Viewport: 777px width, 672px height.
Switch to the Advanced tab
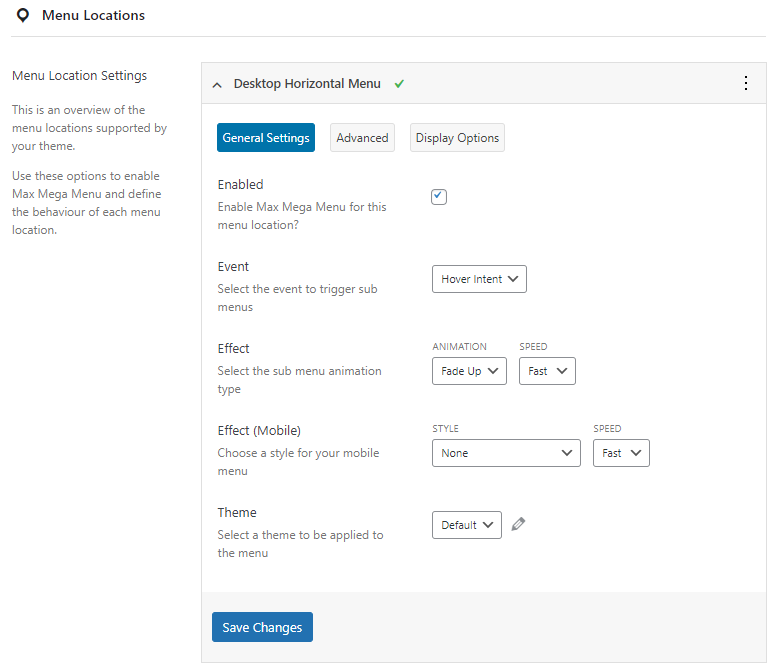(362, 138)
